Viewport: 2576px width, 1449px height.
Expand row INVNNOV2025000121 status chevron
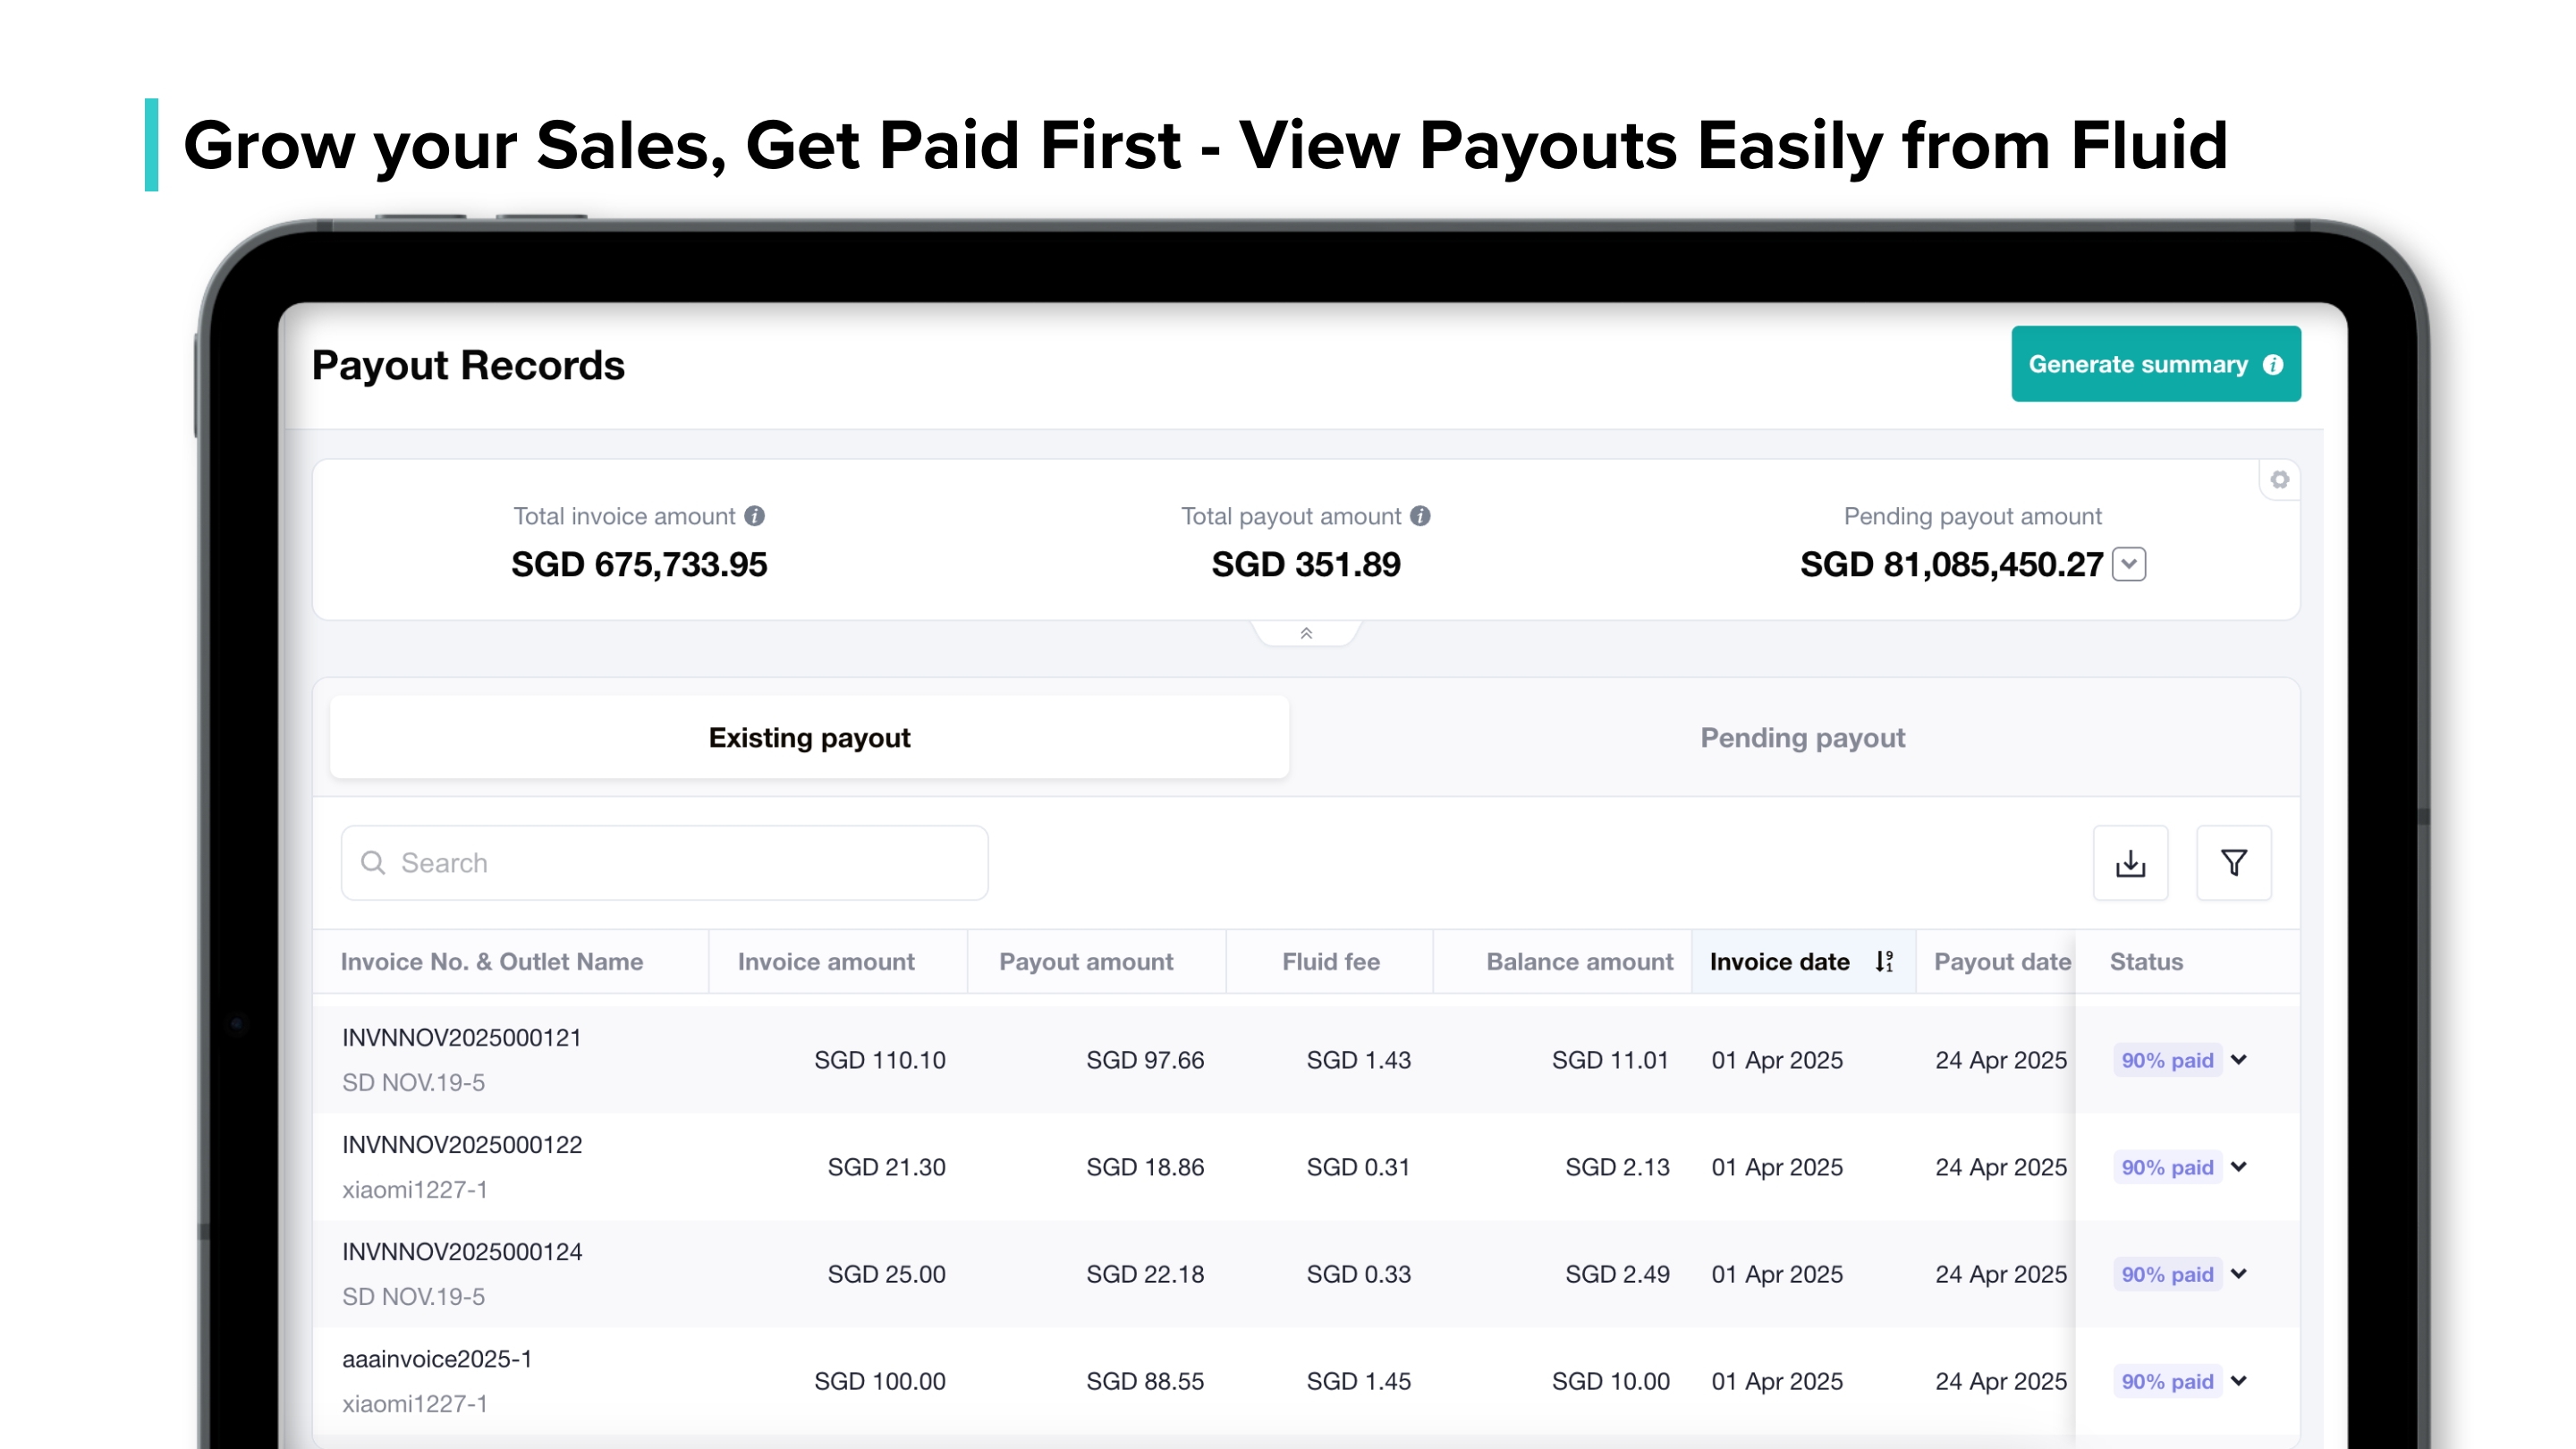coord(2239,1060)
